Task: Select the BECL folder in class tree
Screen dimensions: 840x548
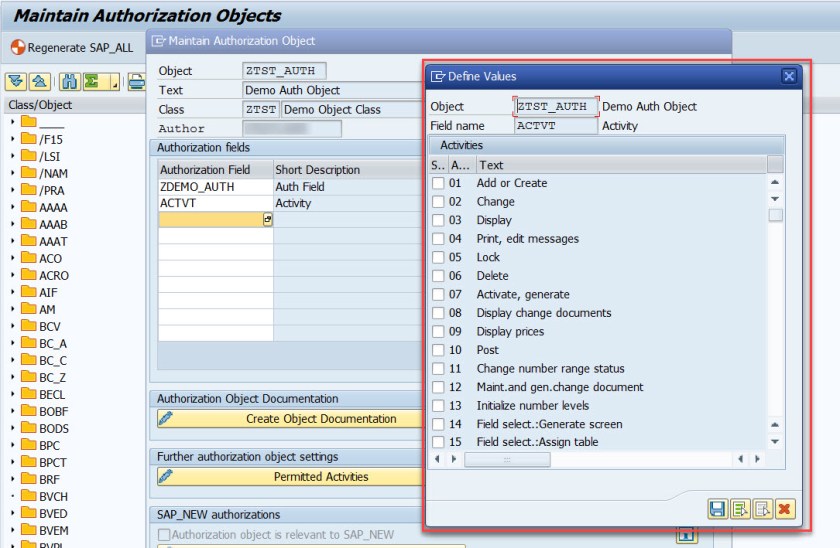Action: (43, 394)
